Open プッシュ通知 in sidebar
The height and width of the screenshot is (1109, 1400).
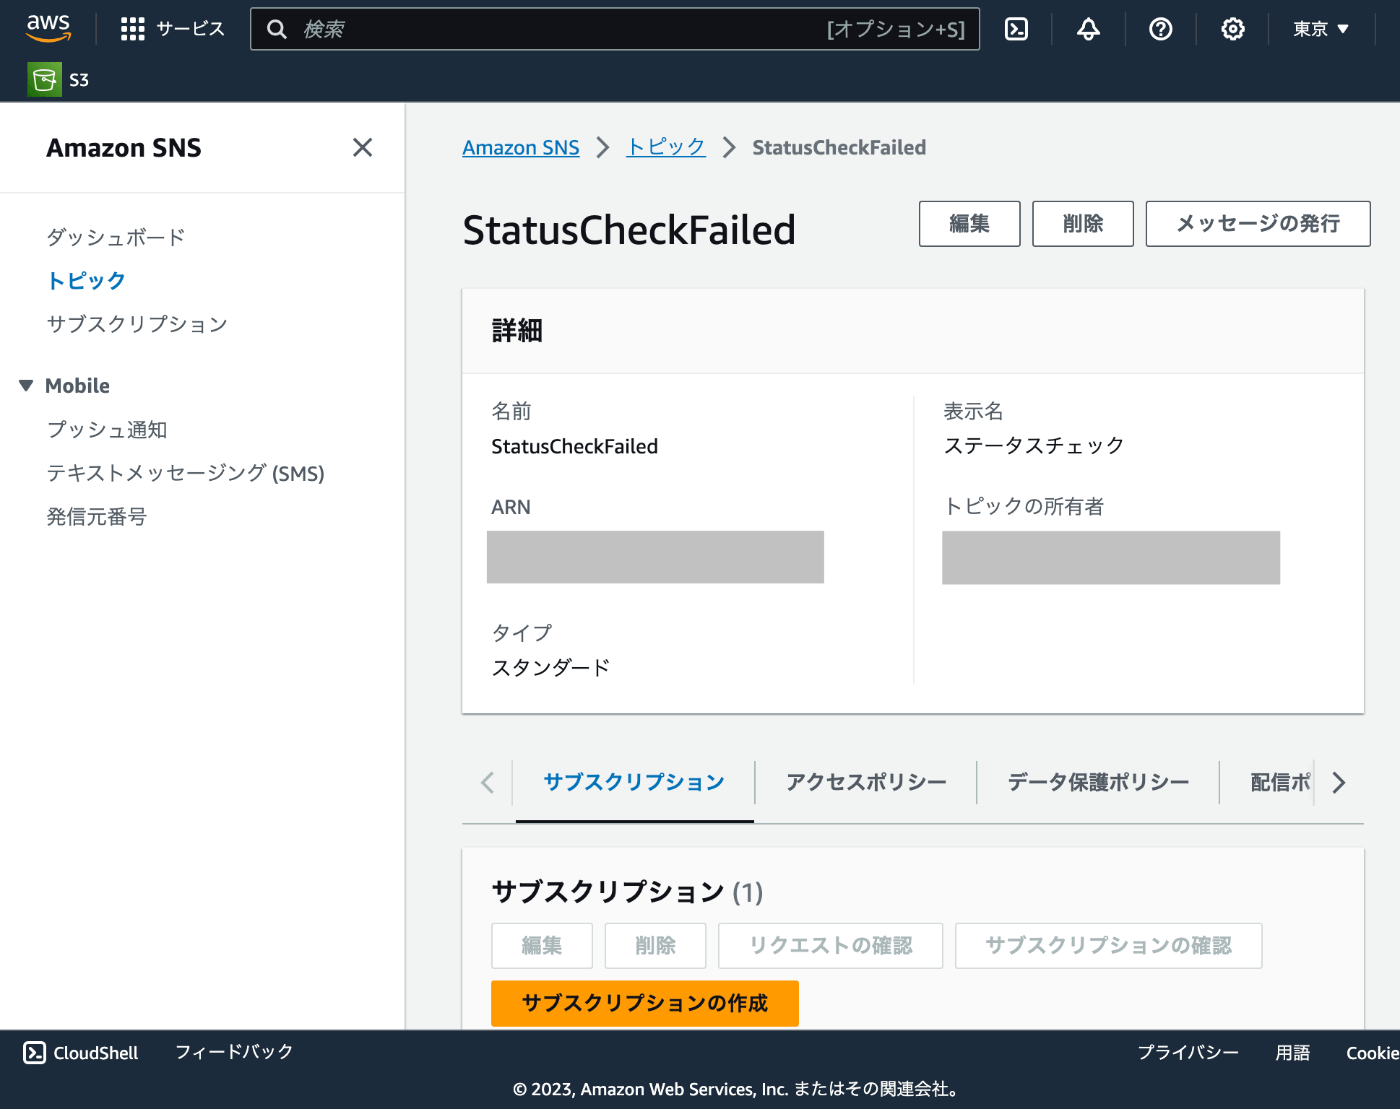[107, 430]
